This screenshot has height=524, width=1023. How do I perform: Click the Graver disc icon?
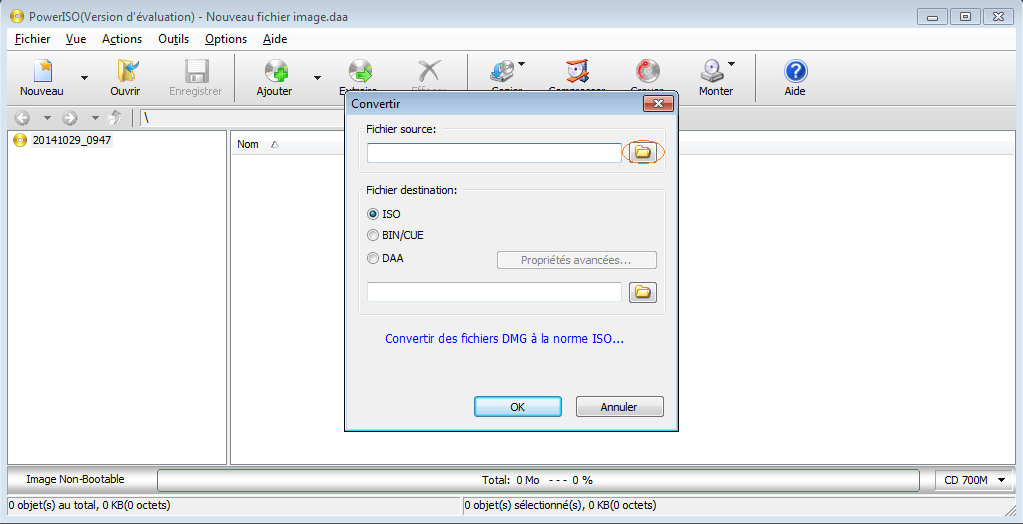(x=647, y=71)
